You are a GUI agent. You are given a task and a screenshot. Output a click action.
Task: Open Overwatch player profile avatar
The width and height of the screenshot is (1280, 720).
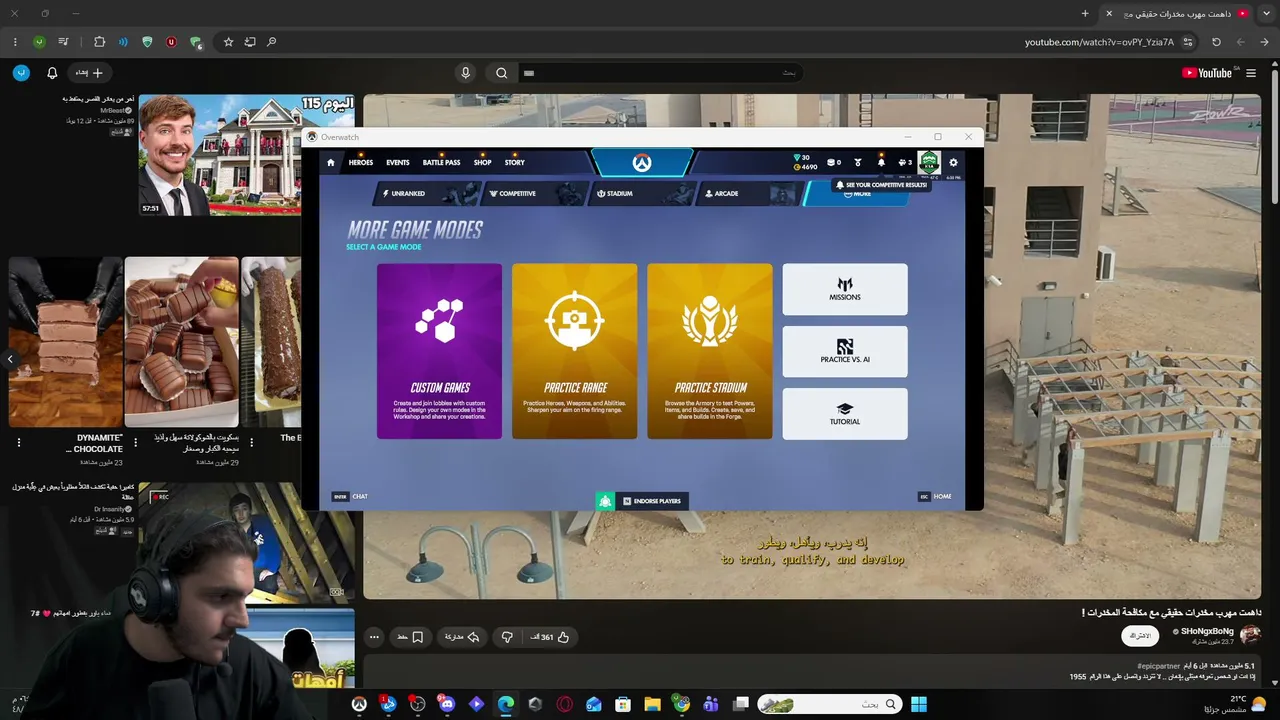(x=929, y=162)
